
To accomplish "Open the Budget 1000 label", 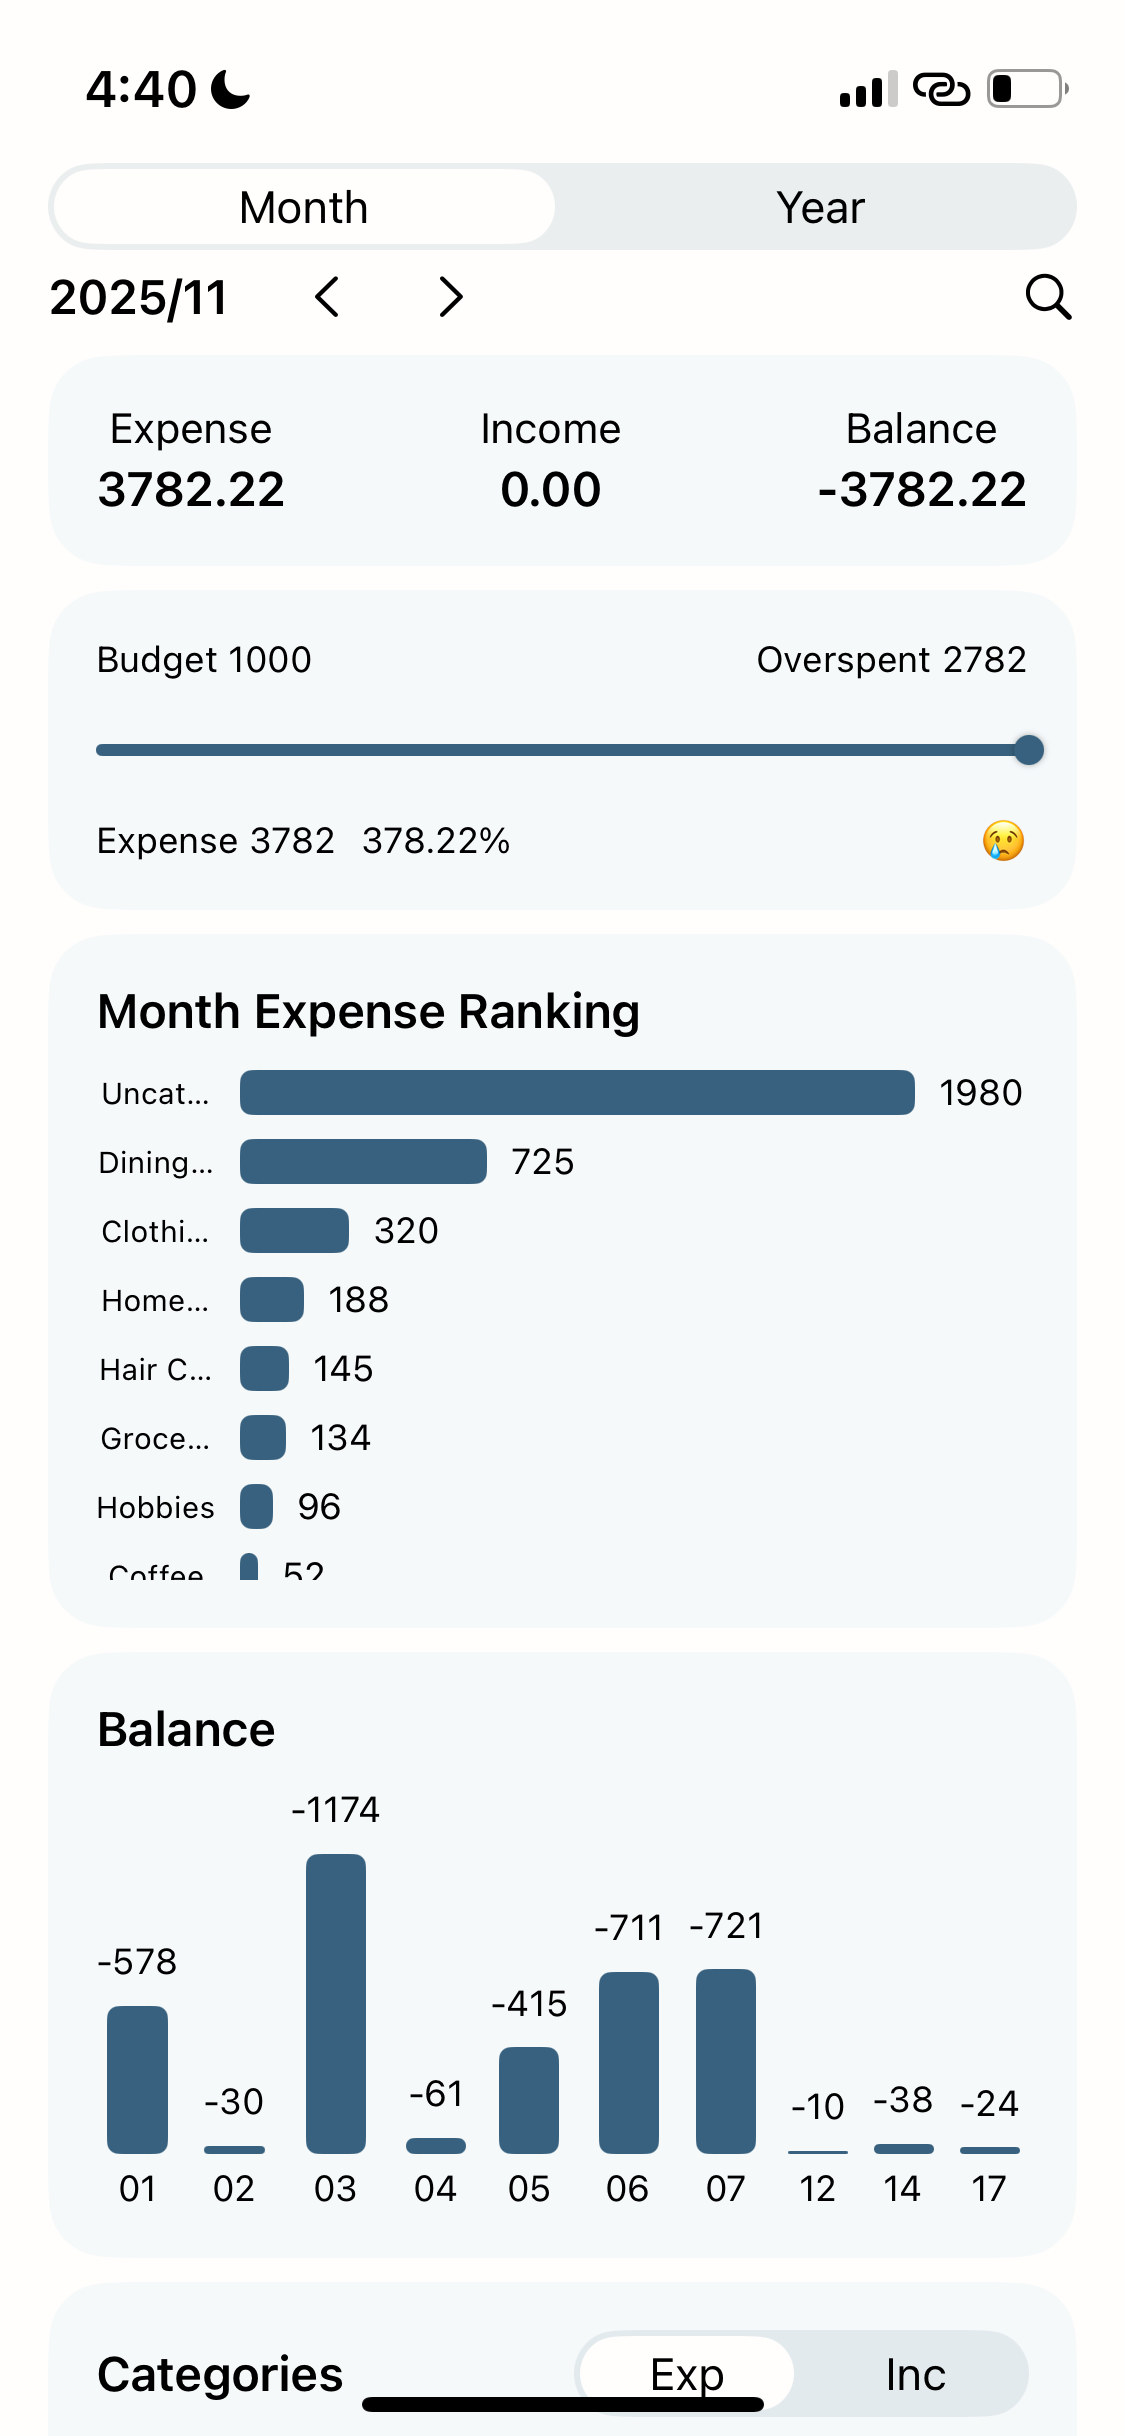I will [x=204, y=660].
